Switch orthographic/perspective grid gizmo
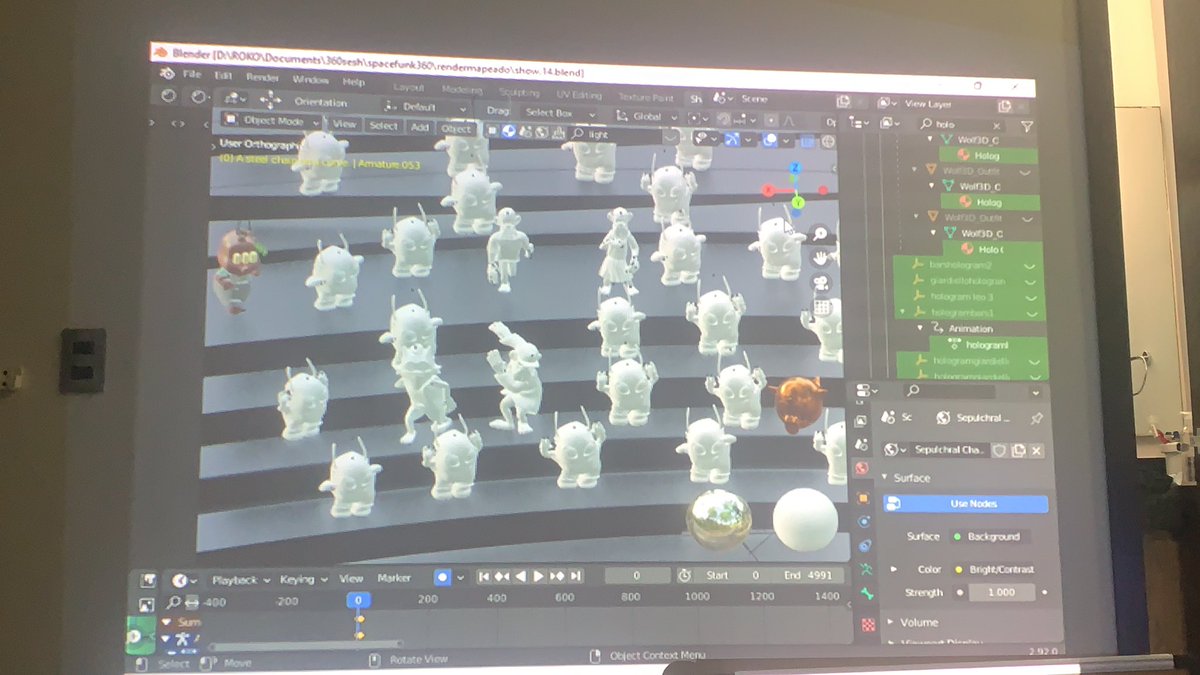 (824, 307)
